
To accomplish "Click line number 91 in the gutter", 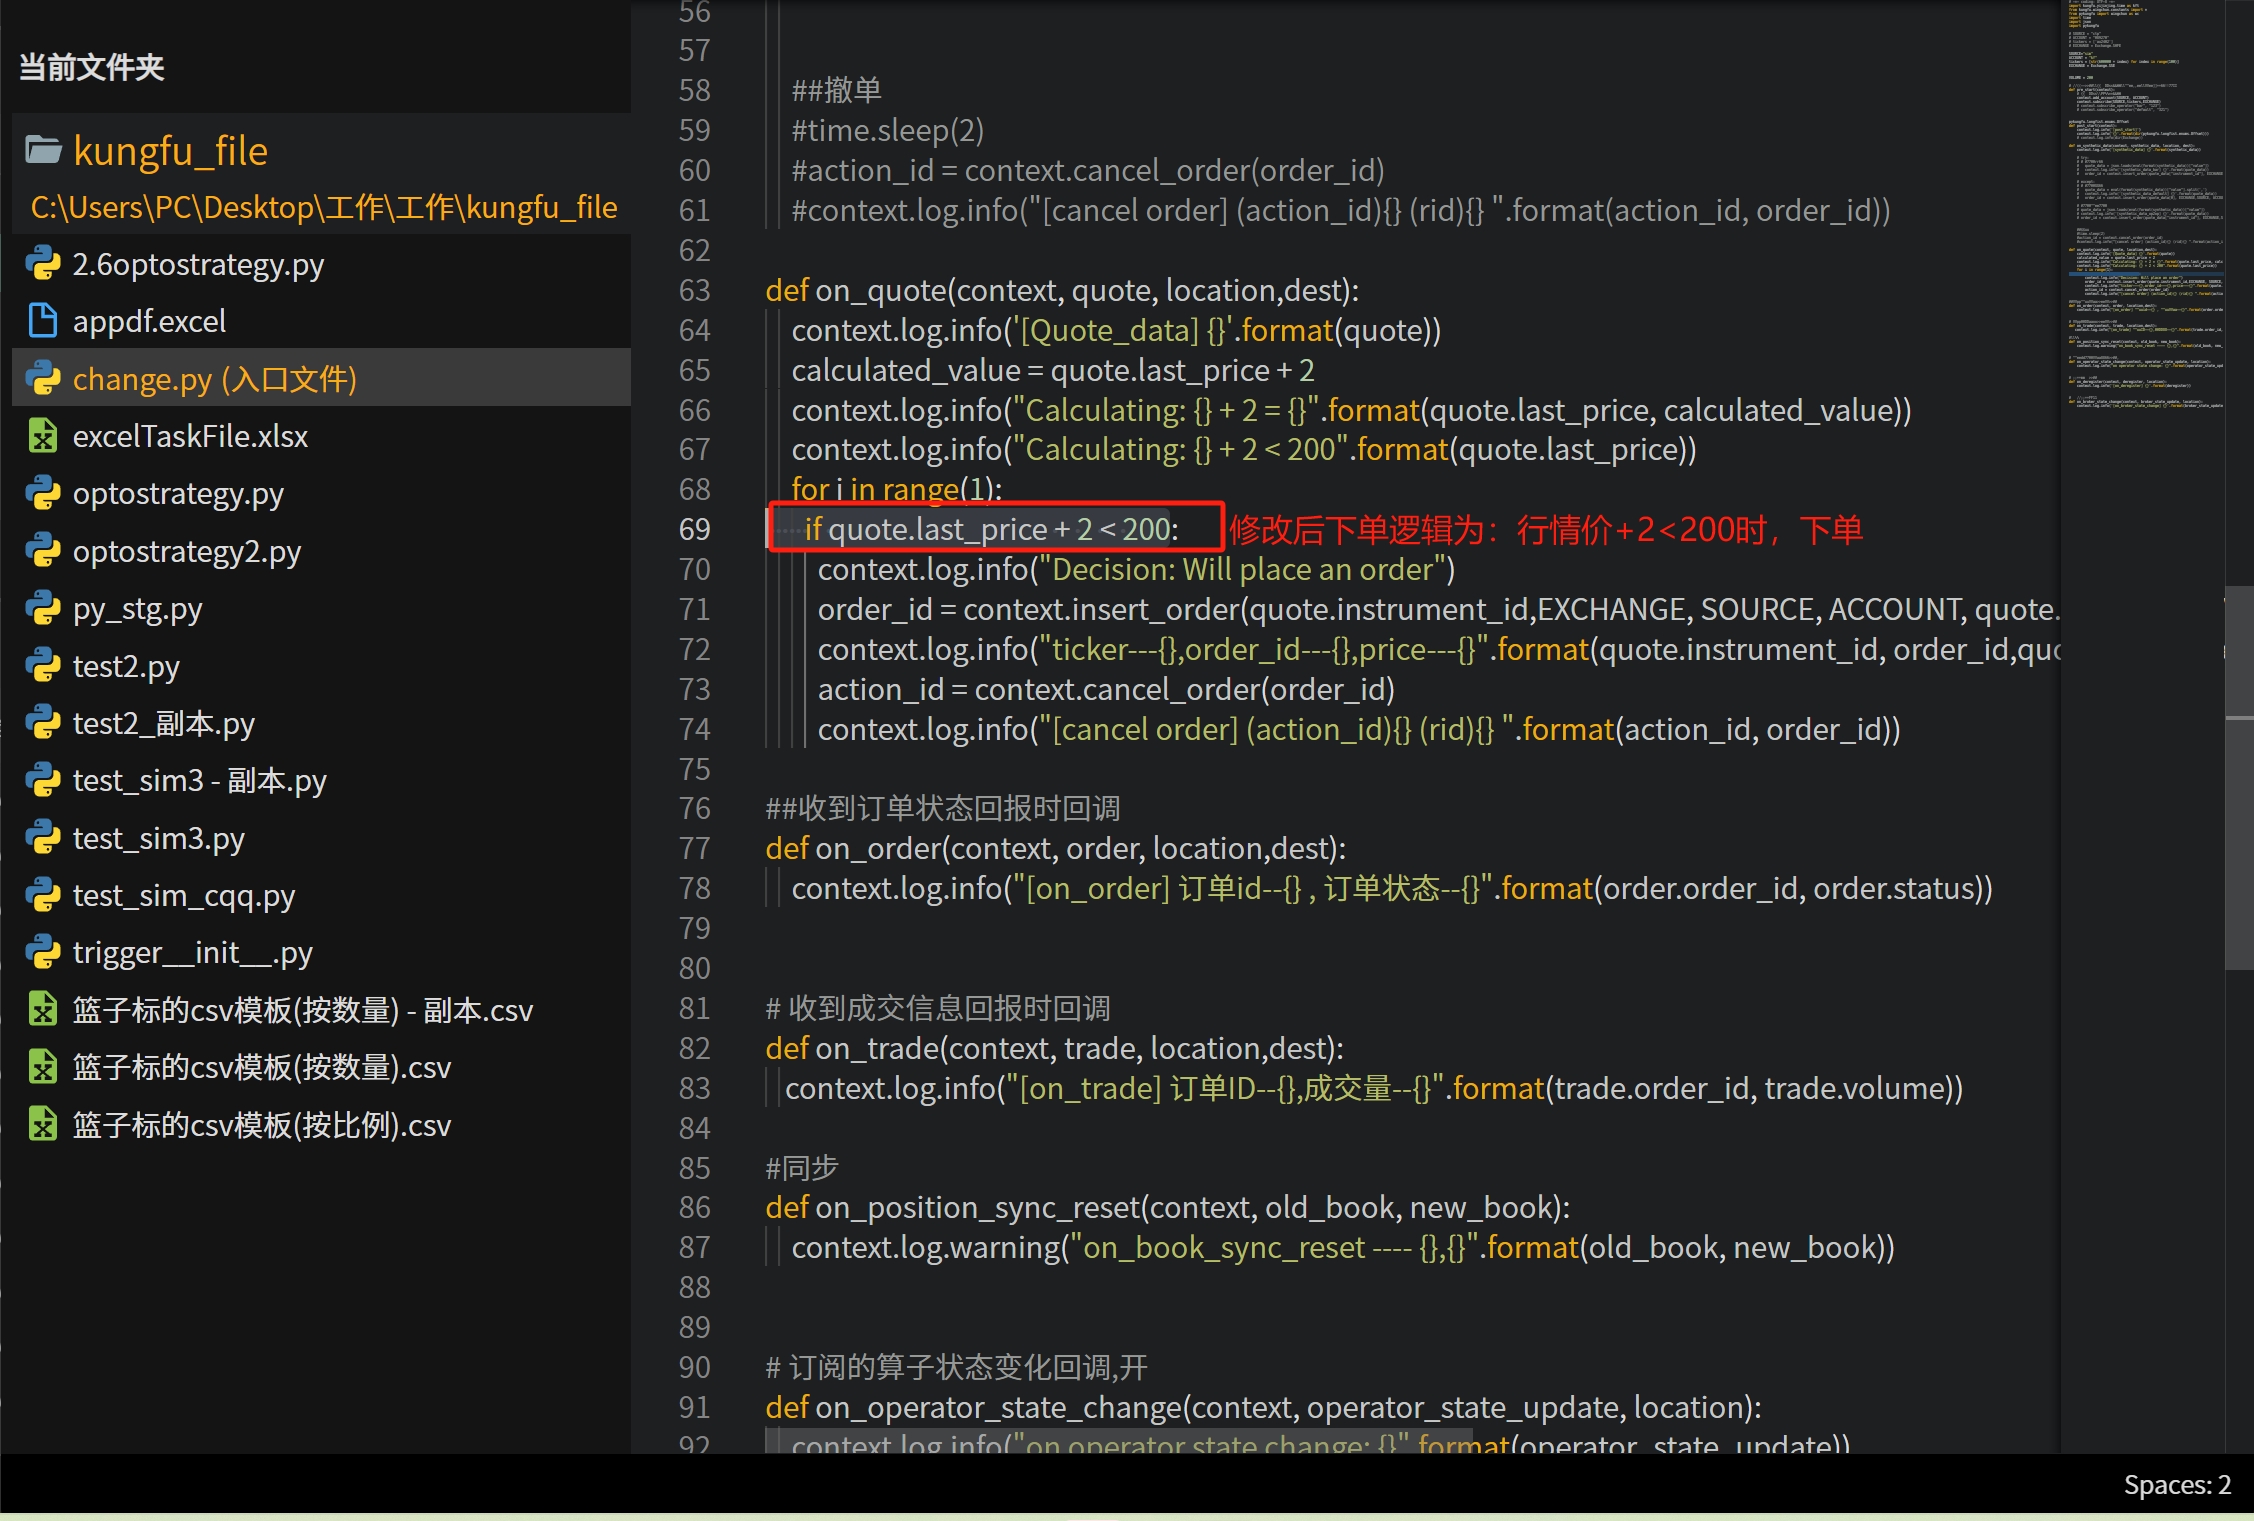I will pos(694,1407).
